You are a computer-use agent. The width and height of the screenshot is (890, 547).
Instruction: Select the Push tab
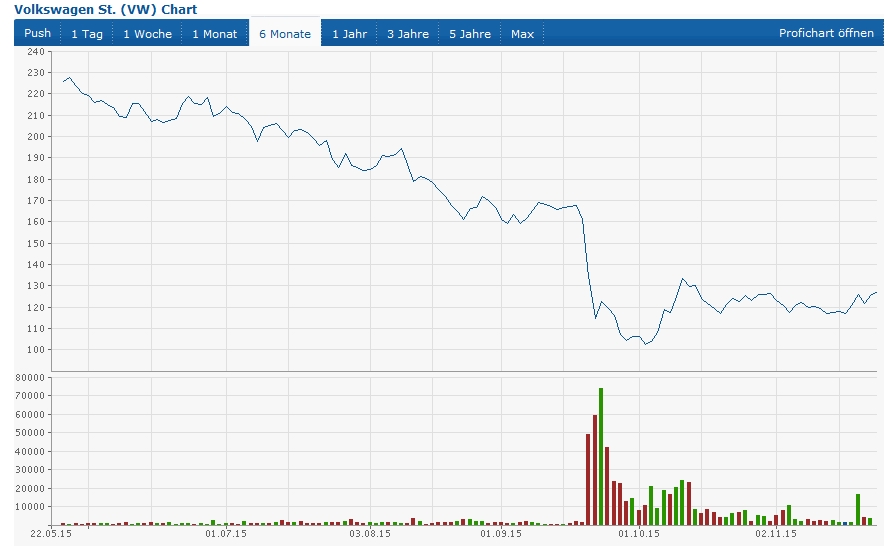click(37, 33)
